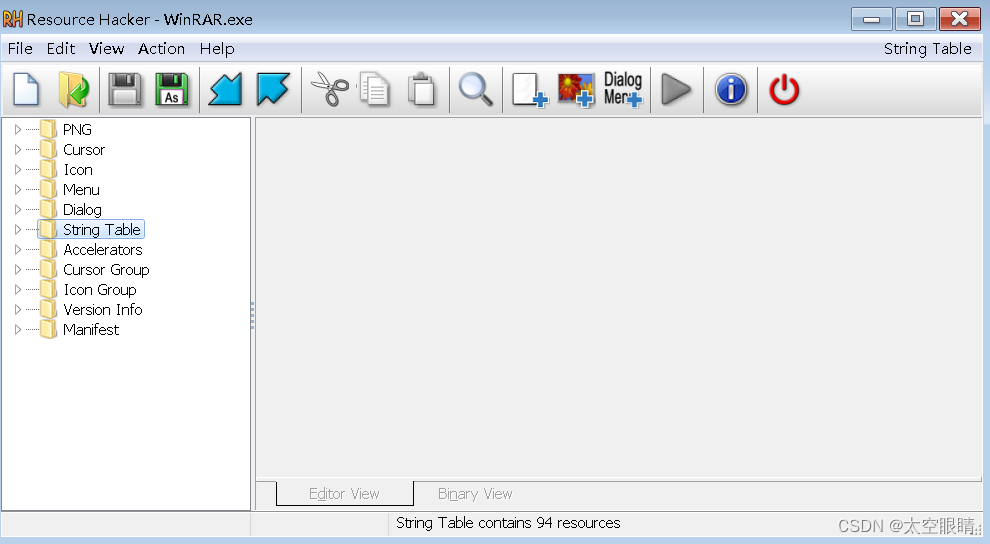
Task: Select the Accelerators folder
Action: tap(92, 249)
